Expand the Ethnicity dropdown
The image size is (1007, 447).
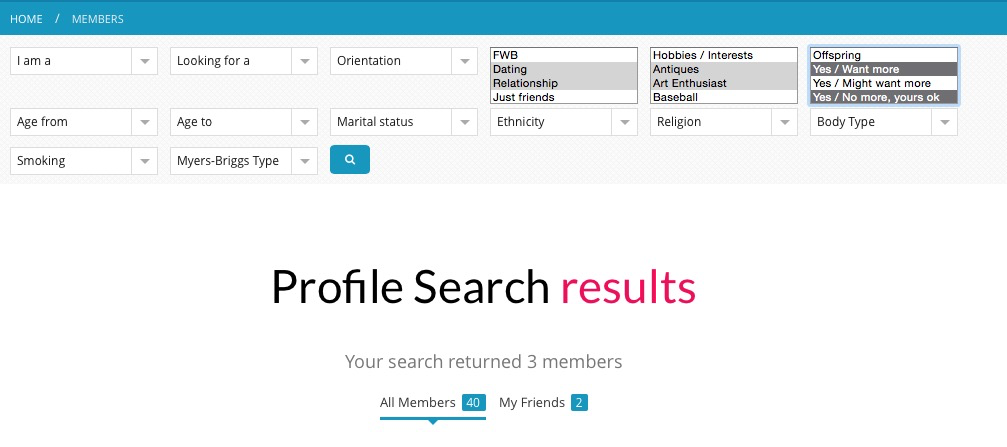coord(563,122)
